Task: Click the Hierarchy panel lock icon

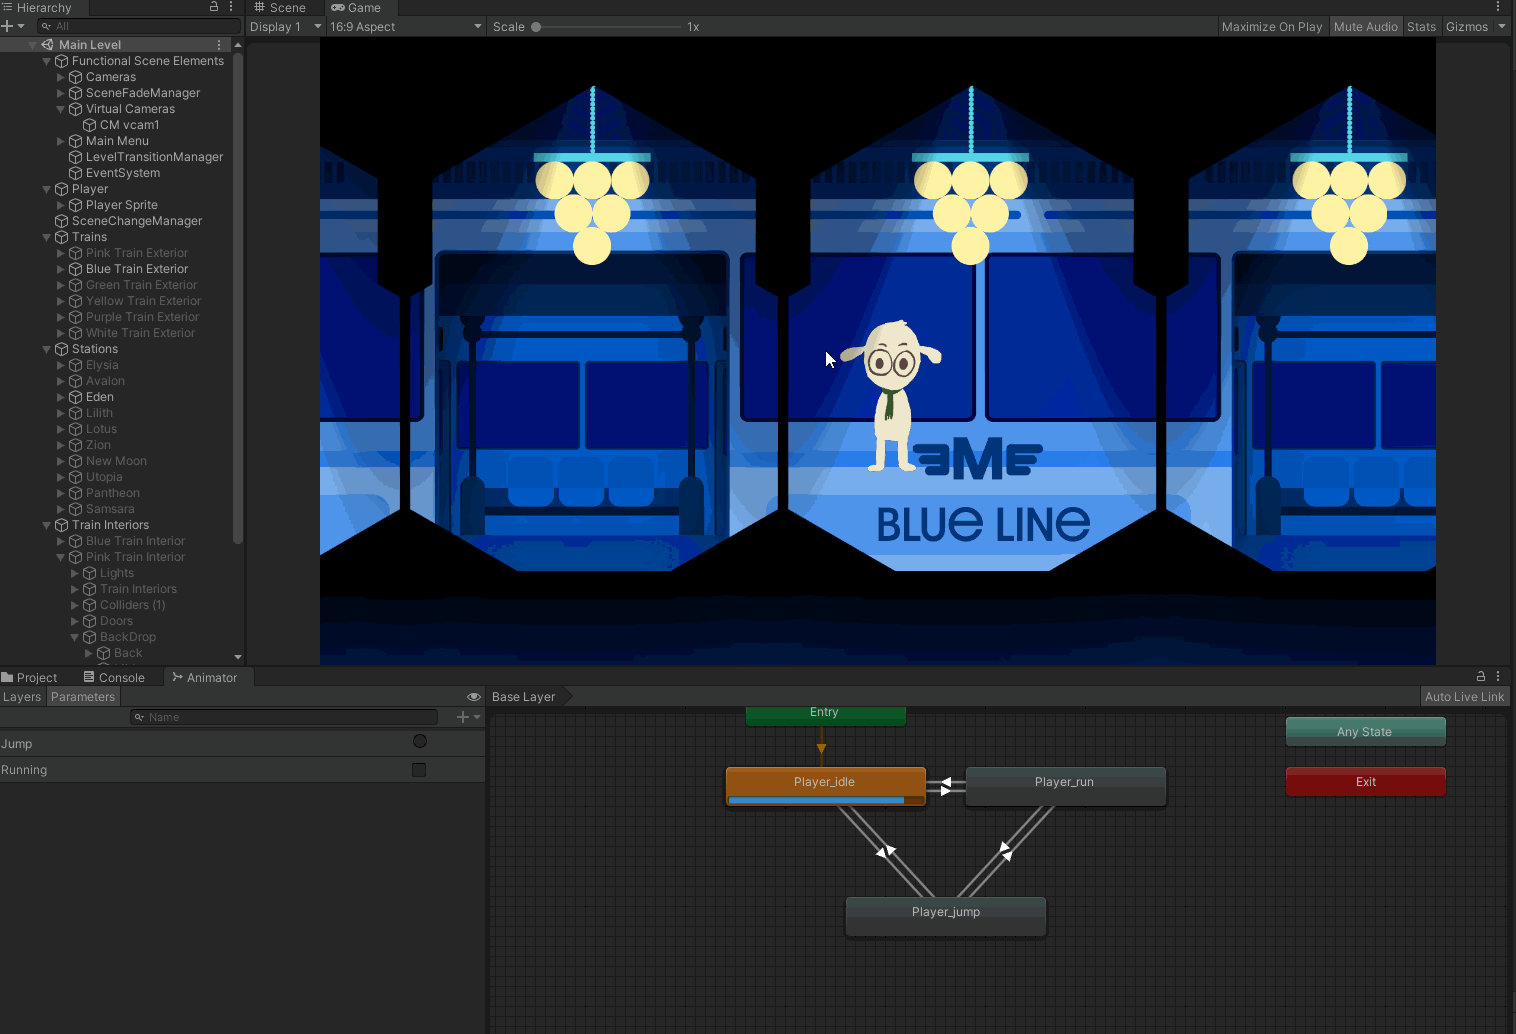Action: pos(213,7)
